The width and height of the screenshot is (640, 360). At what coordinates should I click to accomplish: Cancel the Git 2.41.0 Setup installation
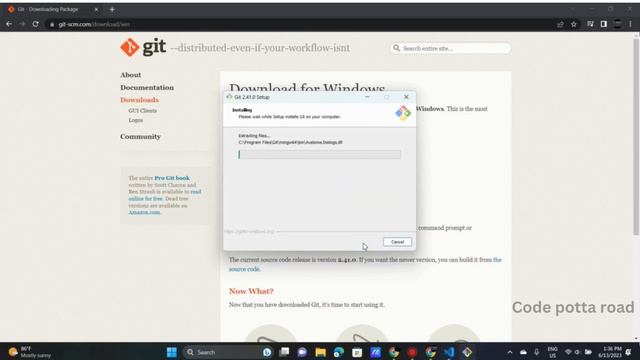[397, 242]
